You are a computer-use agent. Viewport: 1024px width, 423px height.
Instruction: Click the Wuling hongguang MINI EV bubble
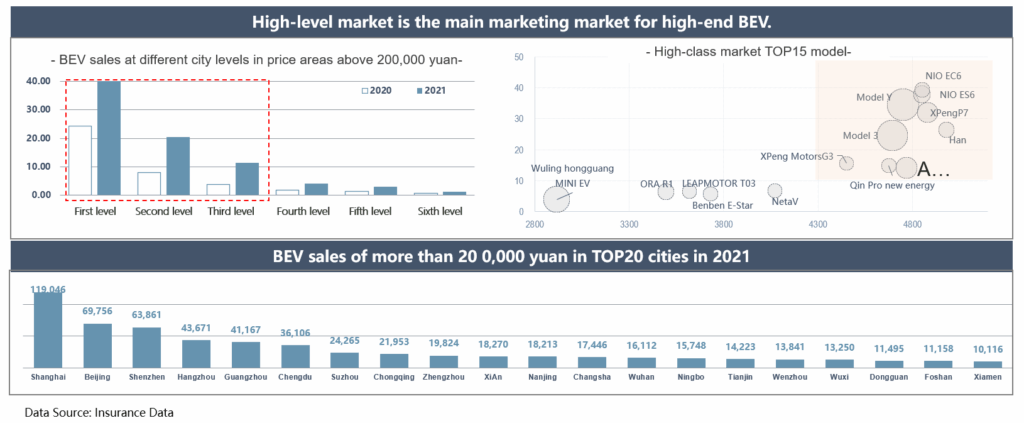coord(556,199)
